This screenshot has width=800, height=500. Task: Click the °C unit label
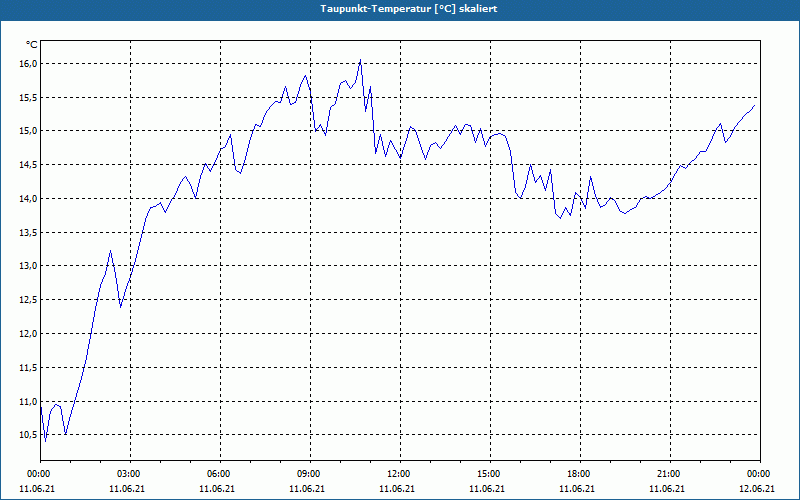point(32,45)
